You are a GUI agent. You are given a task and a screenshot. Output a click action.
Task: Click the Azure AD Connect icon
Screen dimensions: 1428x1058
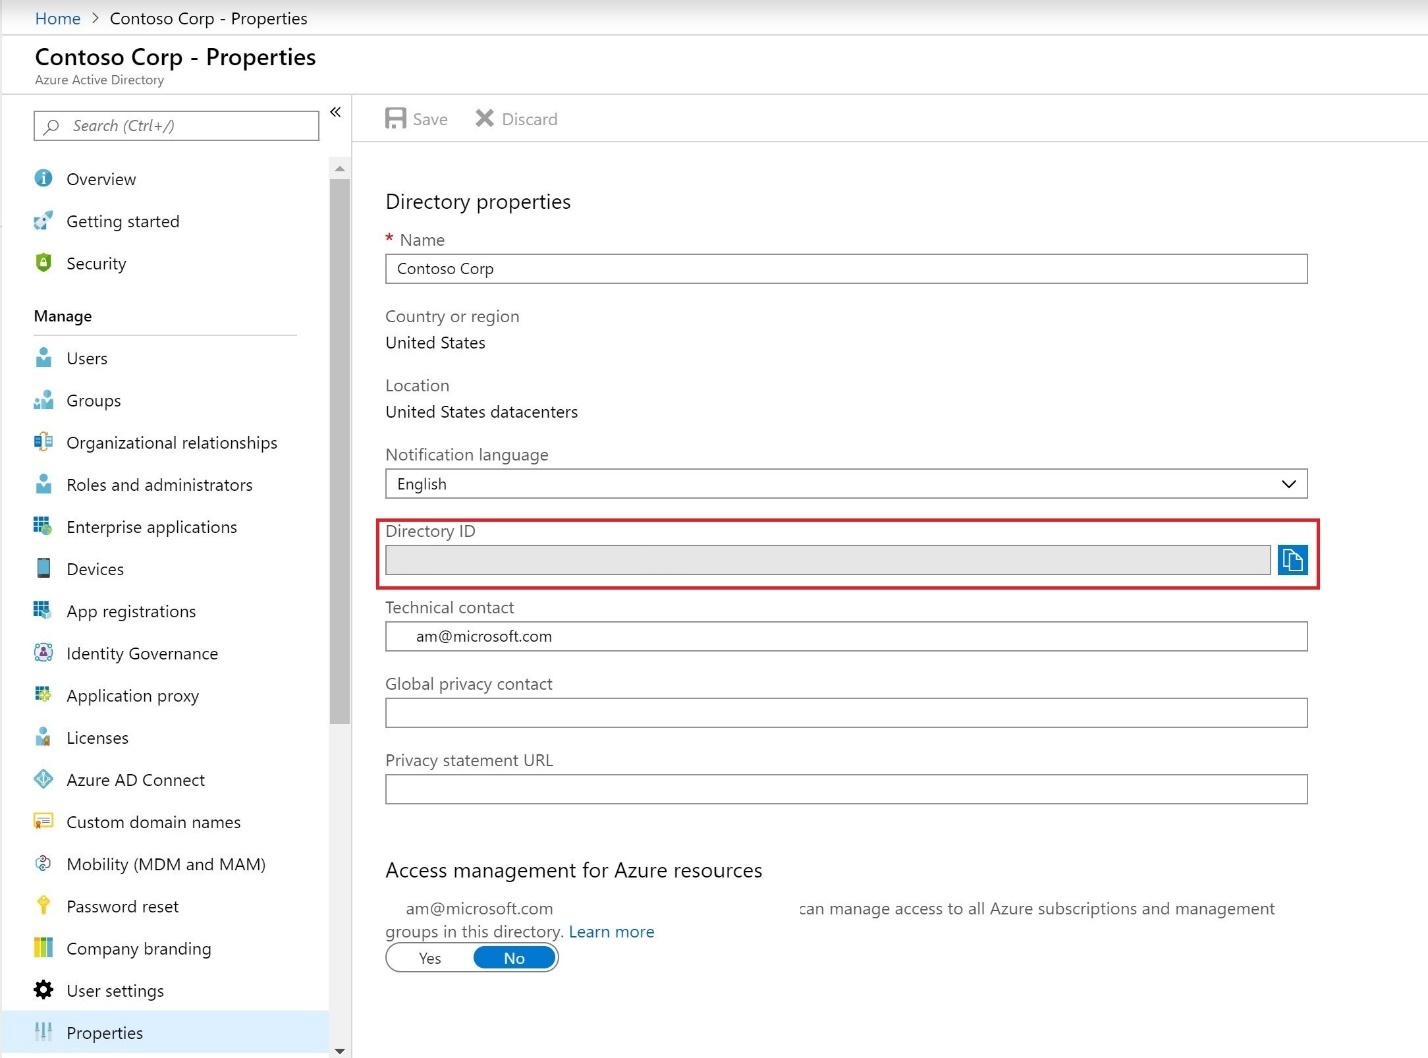coord(43,780)
